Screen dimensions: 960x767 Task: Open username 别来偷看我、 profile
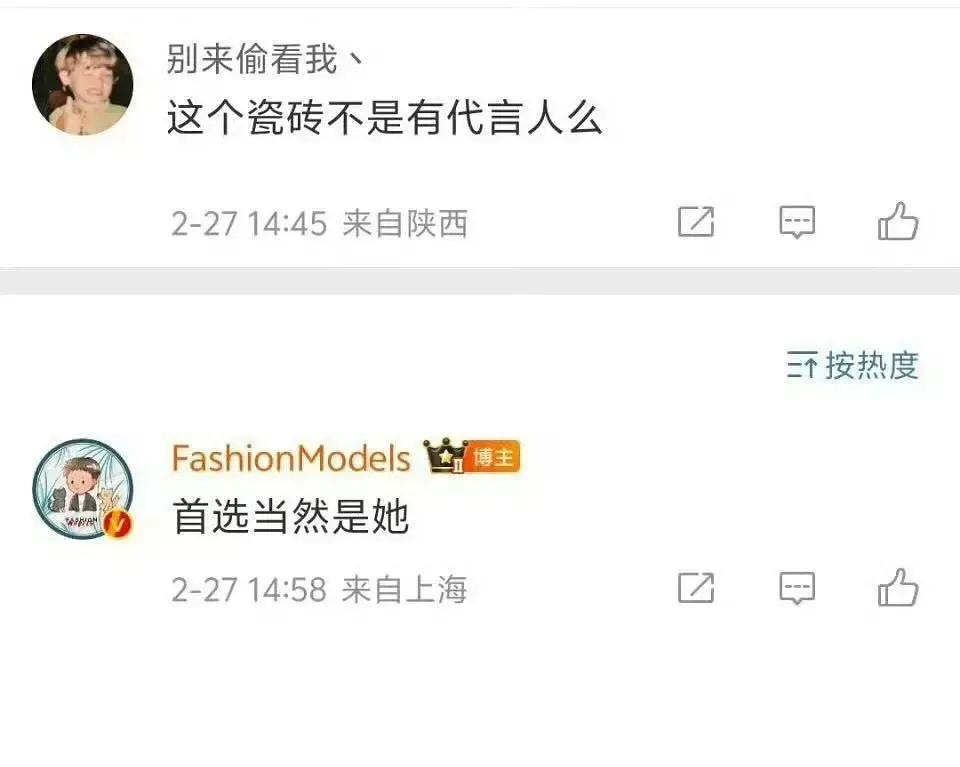266,59
